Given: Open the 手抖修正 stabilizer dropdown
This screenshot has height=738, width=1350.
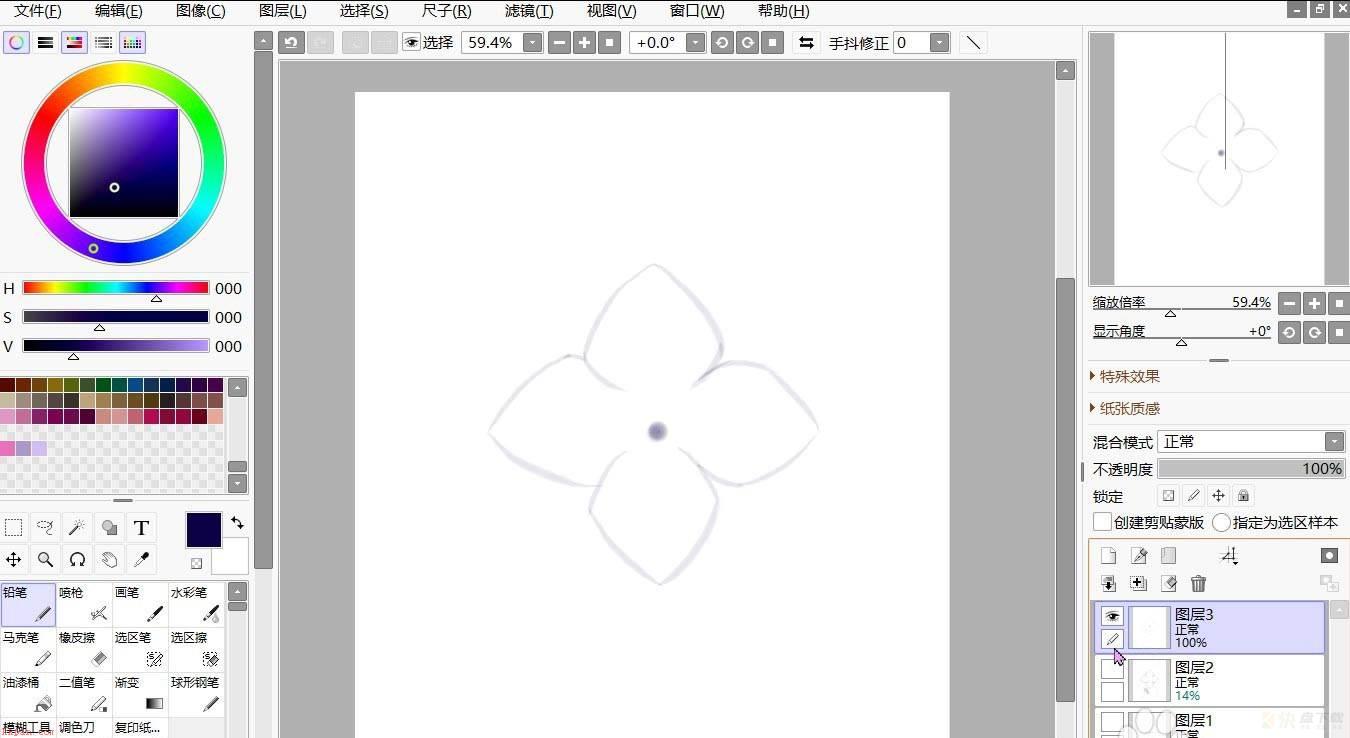Looking at the screenshot, I should click(x=939, y=43).
